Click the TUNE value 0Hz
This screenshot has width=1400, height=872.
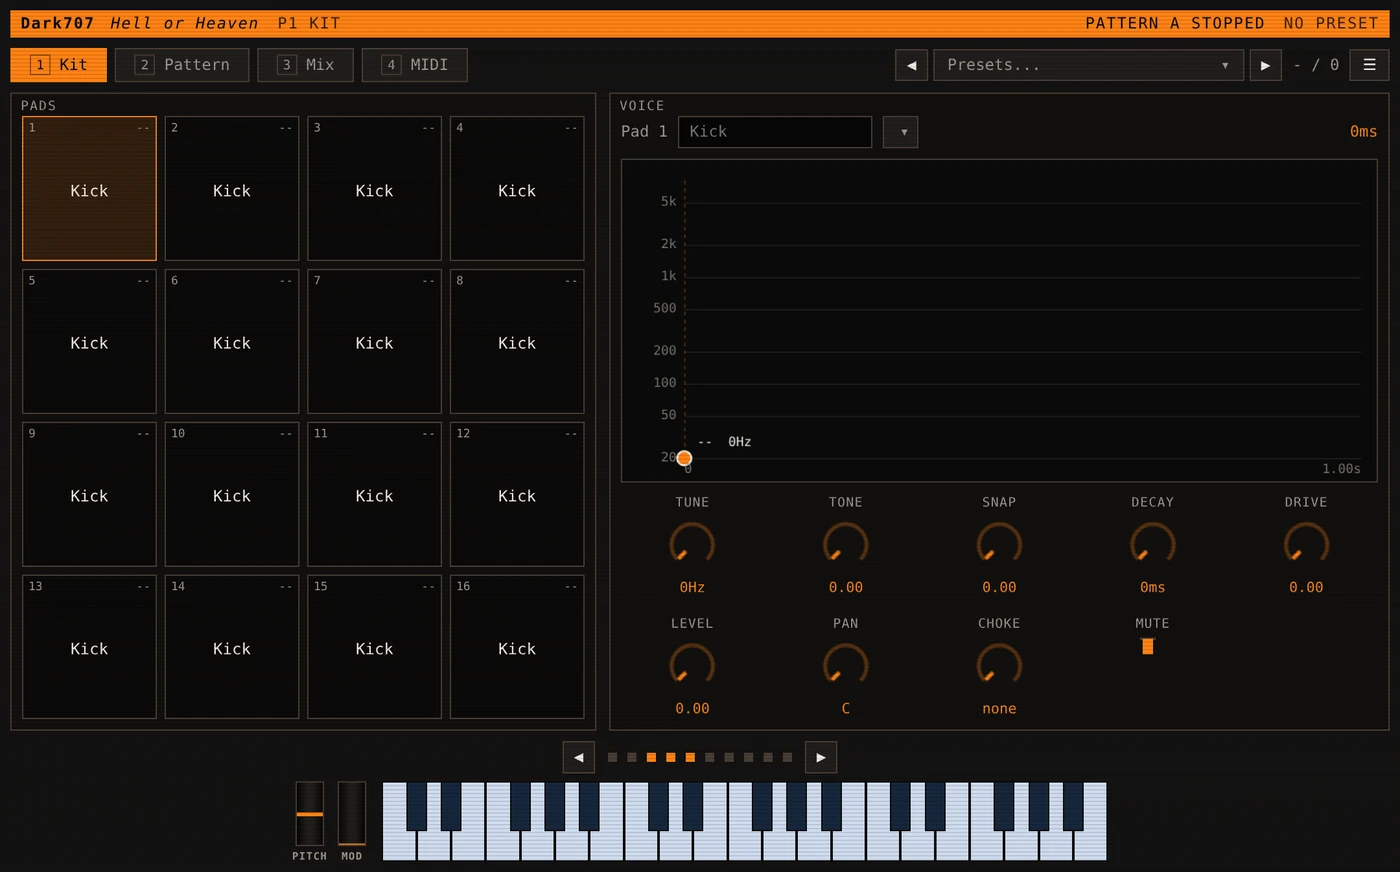pyautogui.click(x=692, y=588)
